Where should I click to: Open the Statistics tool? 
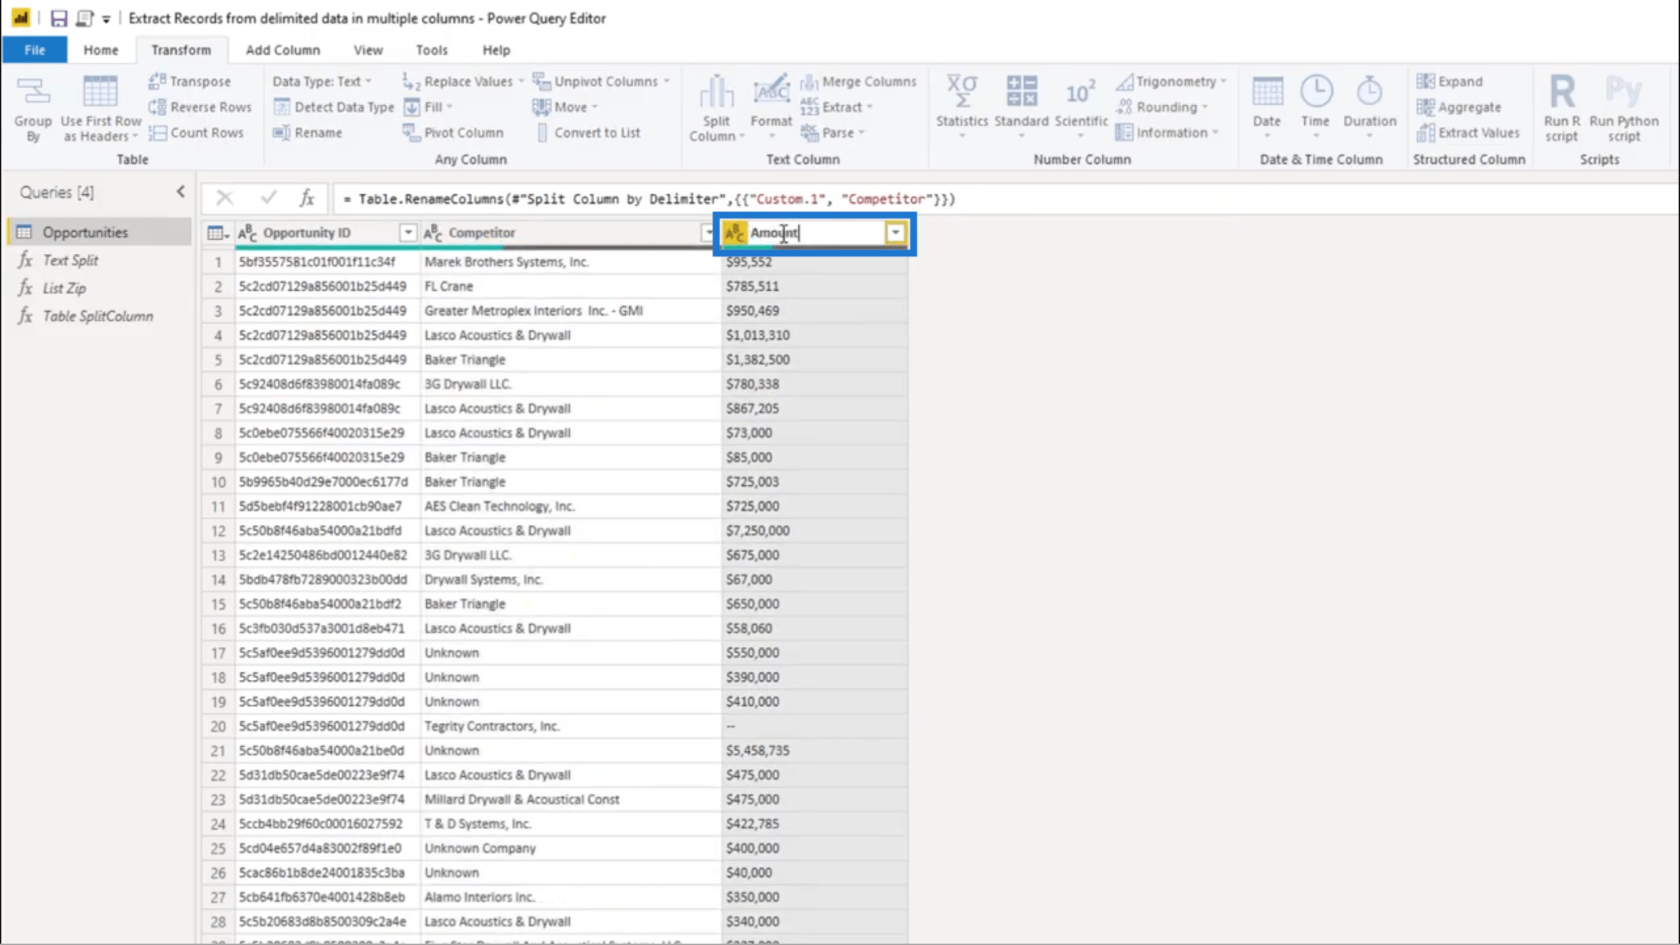[962, 106]
